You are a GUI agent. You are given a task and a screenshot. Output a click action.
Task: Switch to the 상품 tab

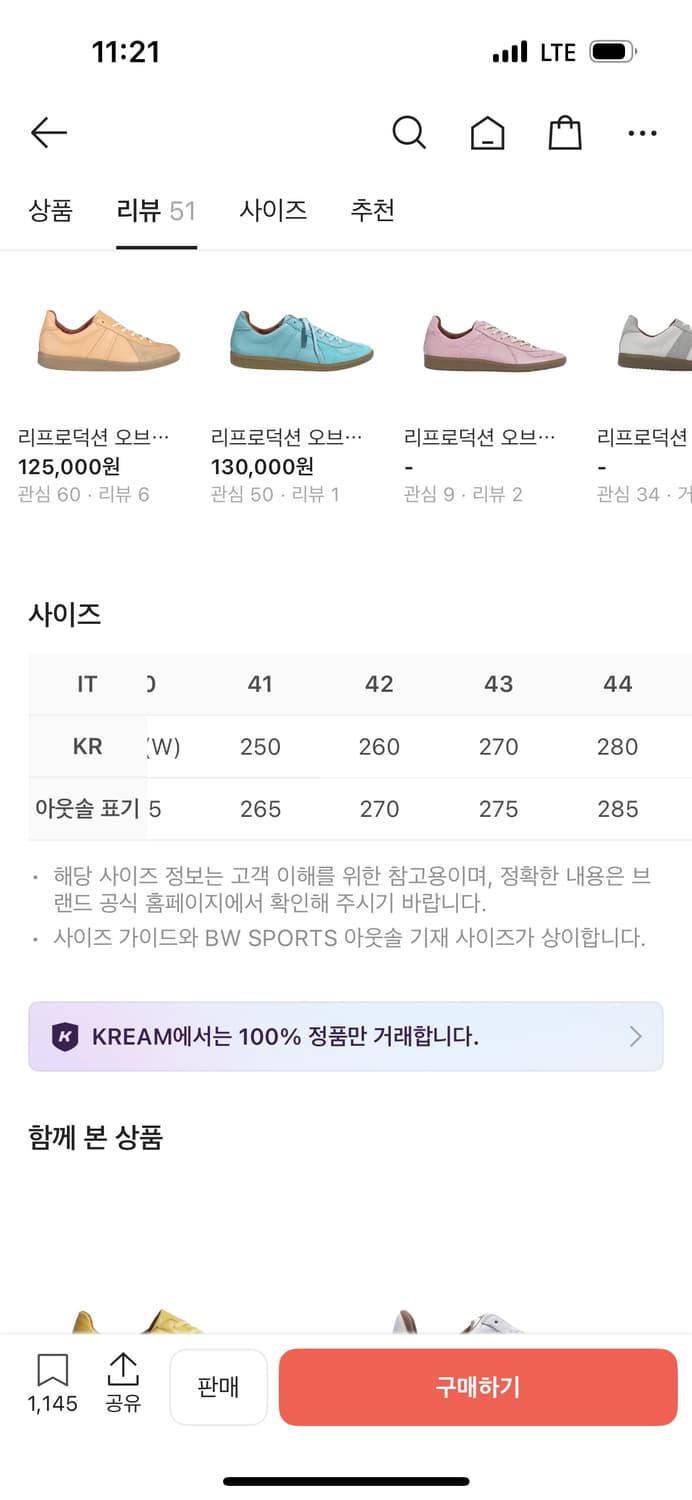[51, 210]
